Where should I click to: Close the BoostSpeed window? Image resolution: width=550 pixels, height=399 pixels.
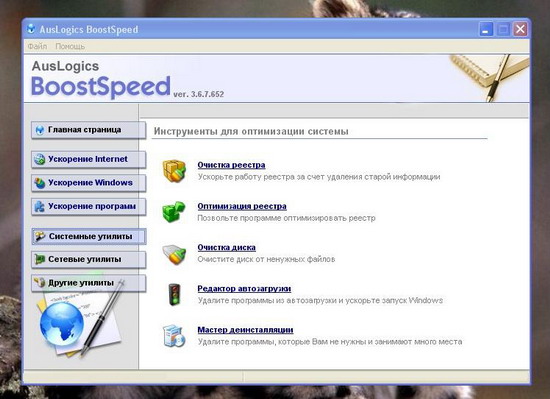point(520,29)
